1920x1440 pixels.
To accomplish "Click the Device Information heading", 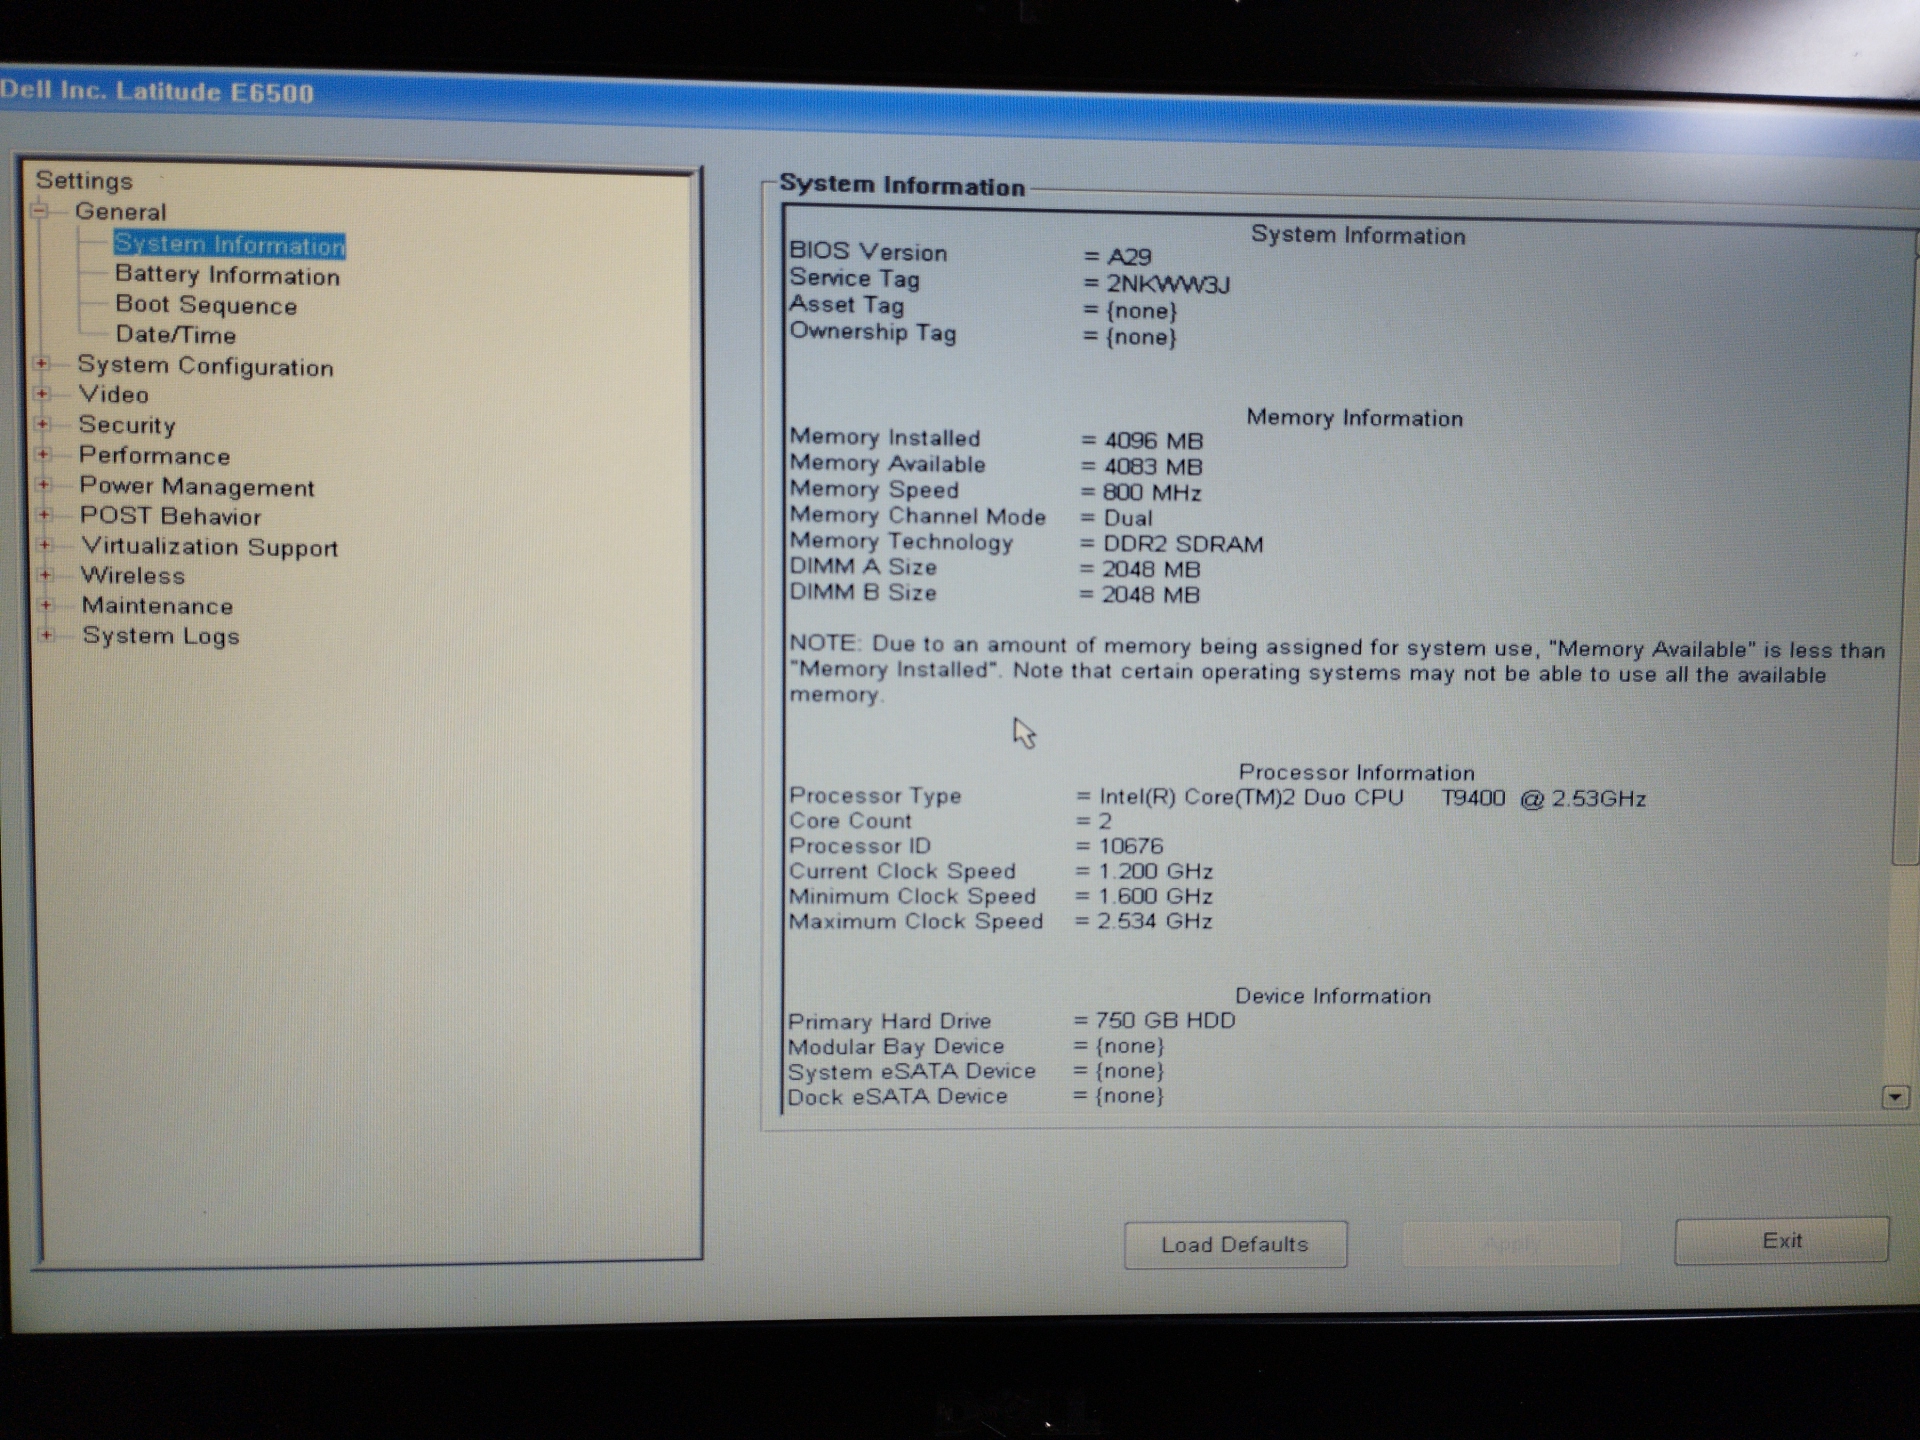I will pyautogui.click(x=1333, y=996).
